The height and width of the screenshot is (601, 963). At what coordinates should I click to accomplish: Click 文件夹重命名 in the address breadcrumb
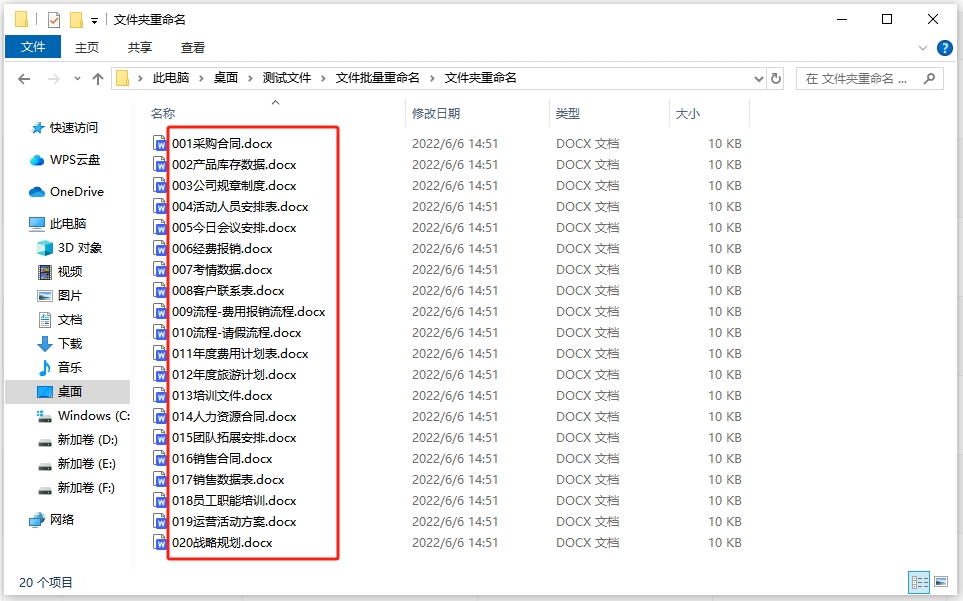point(480,78)
